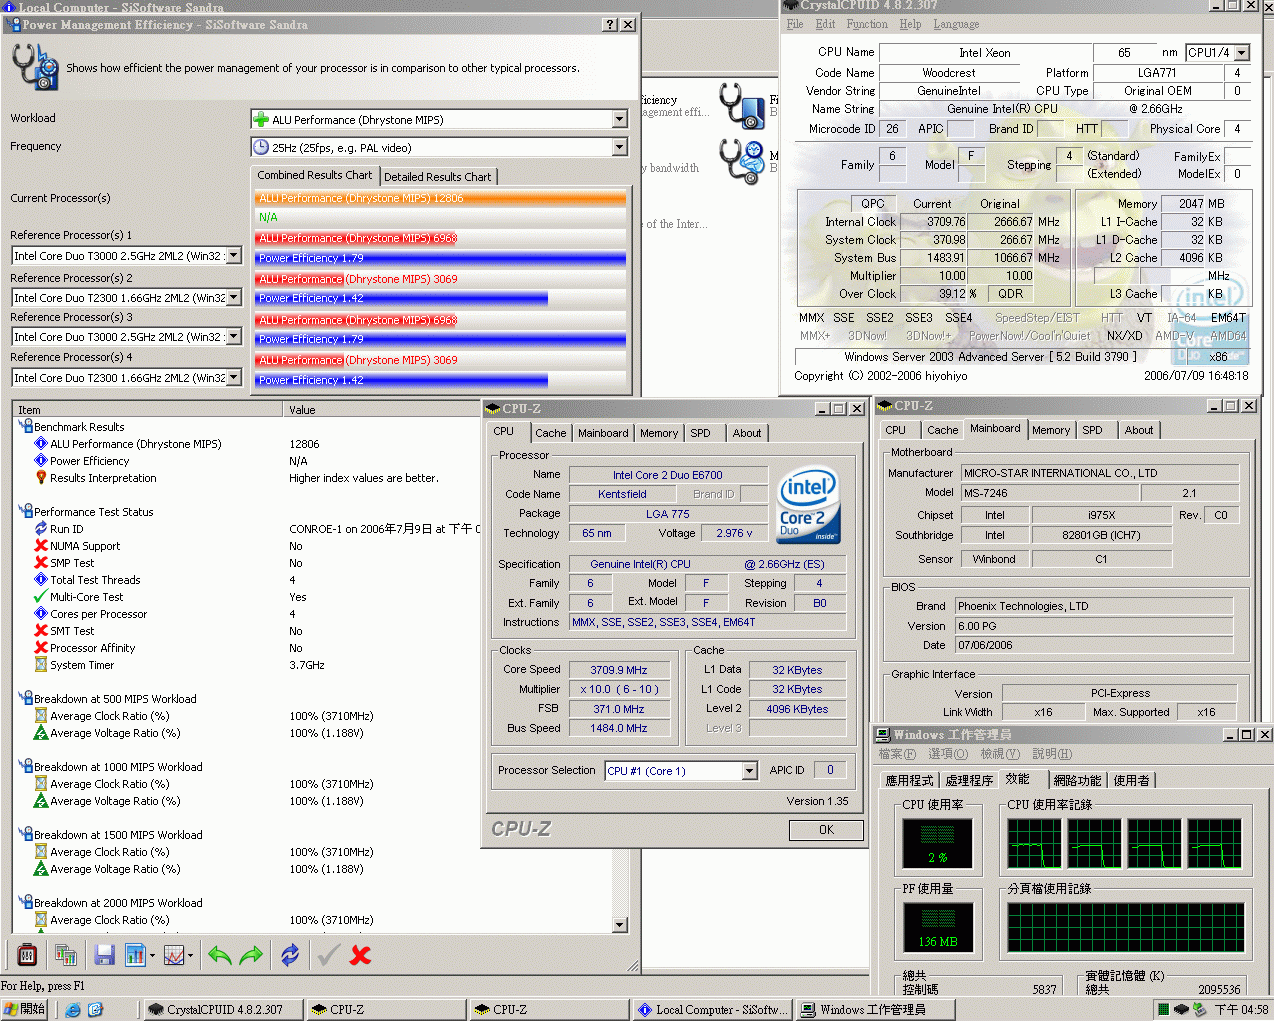Open the Language menu in CrystalCPUID
Image resolution: width=1274 pixels, height=1021 pixels.
click(x=956, y=24)
